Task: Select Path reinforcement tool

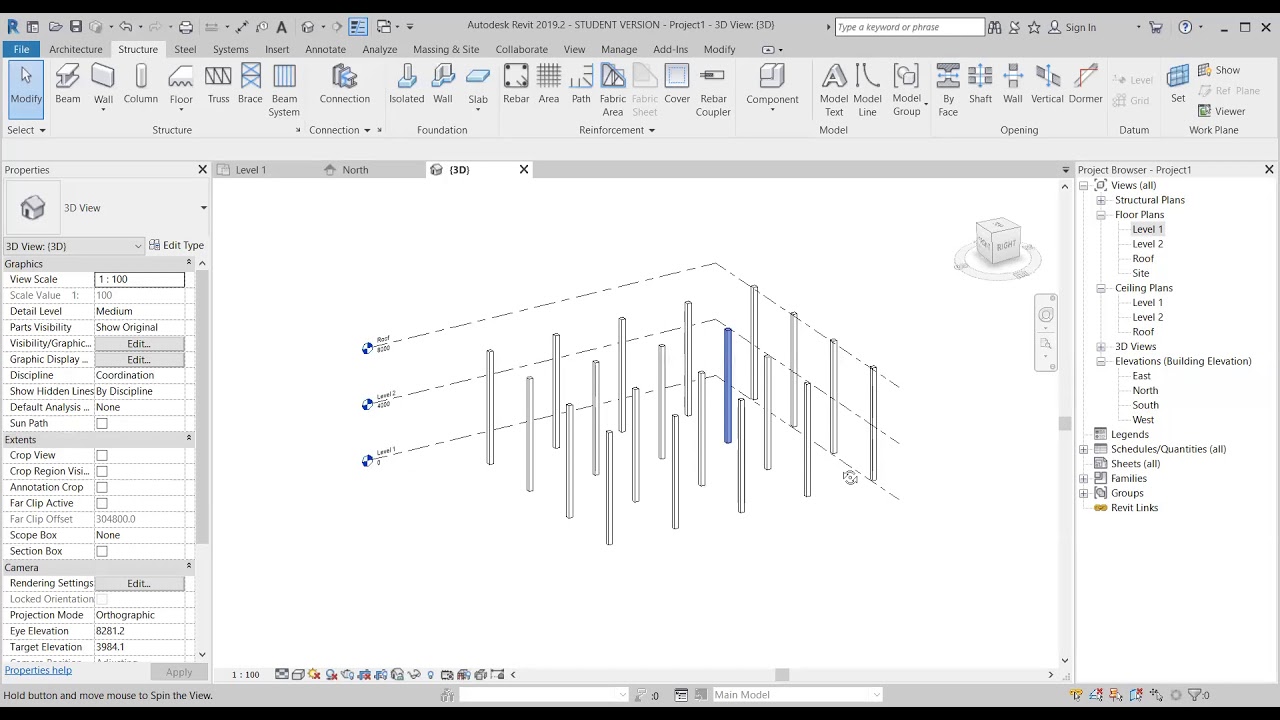Action: 581,85
